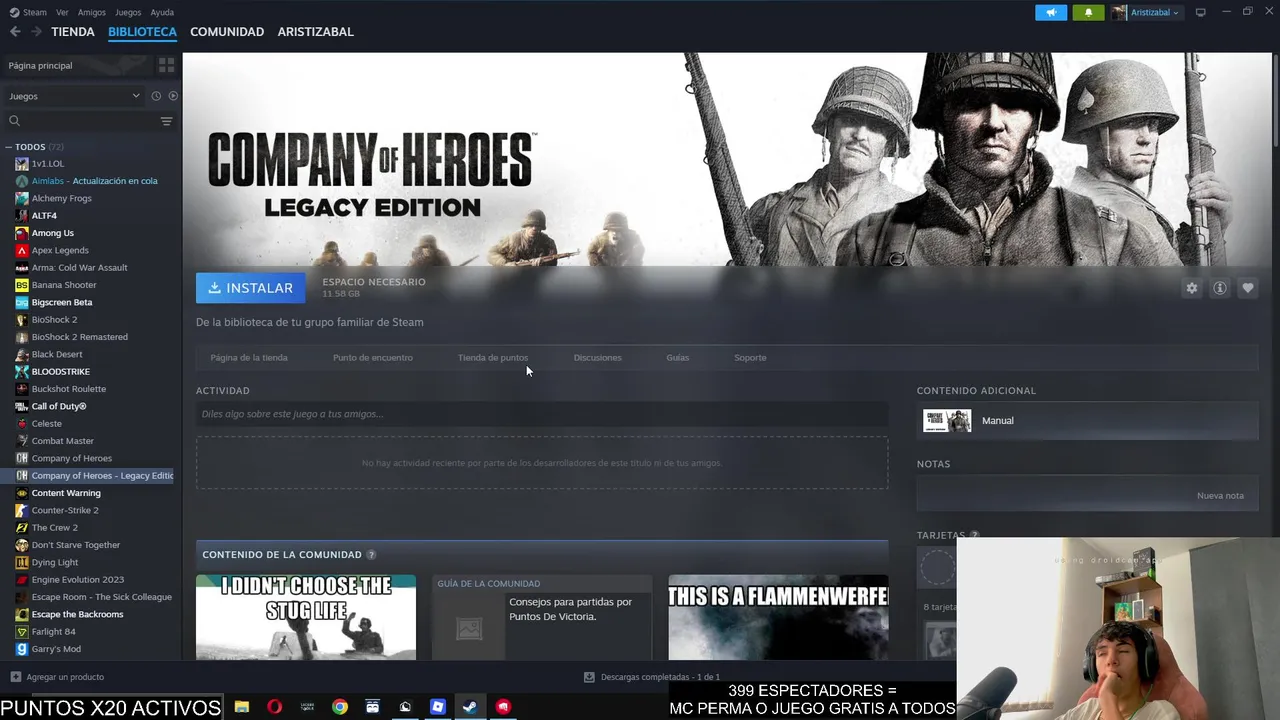Click the library search field
1280x720 pixels.
pos(82,121)
